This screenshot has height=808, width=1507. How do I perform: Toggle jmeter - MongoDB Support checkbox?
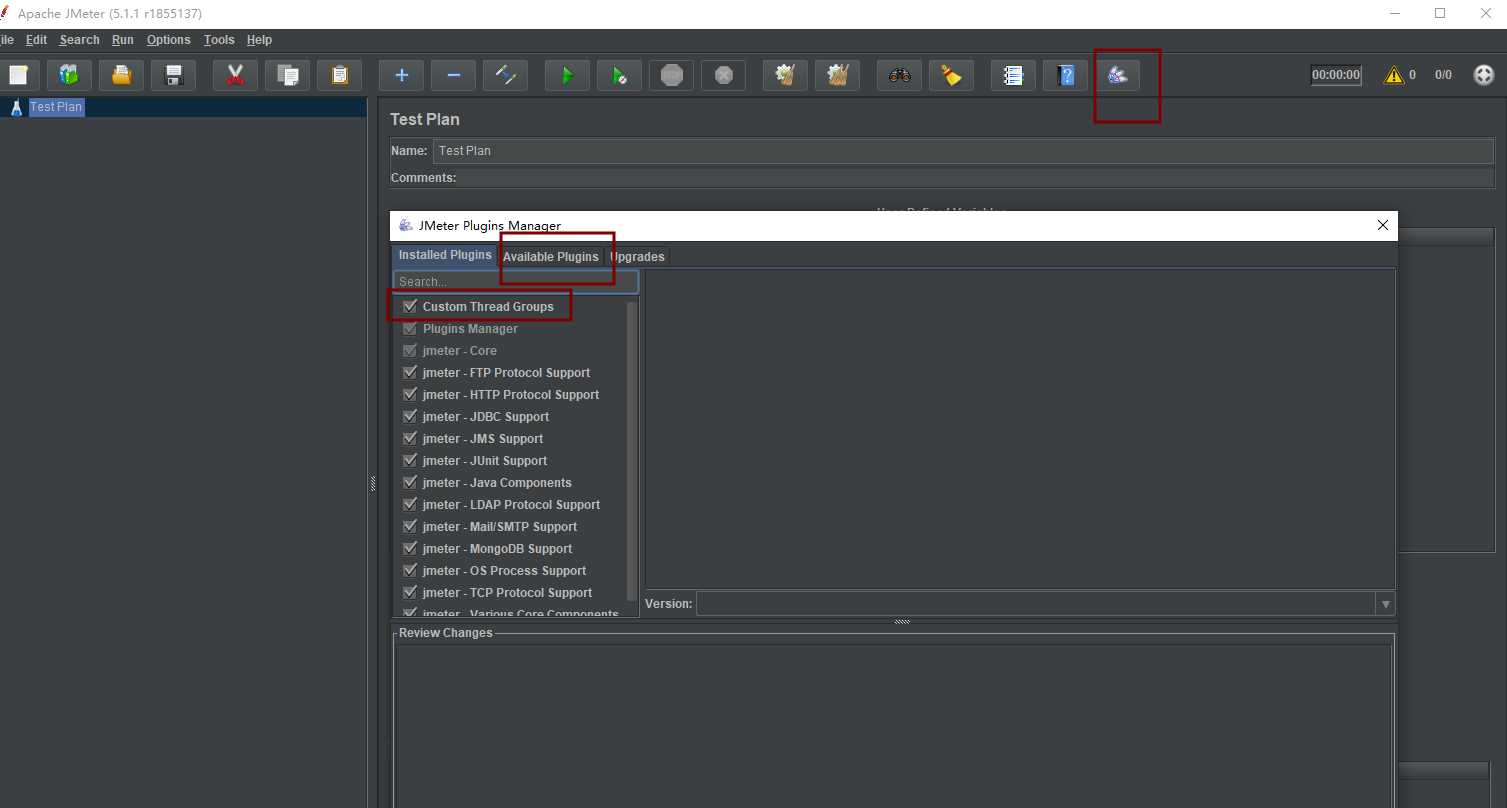pos(410,548)
